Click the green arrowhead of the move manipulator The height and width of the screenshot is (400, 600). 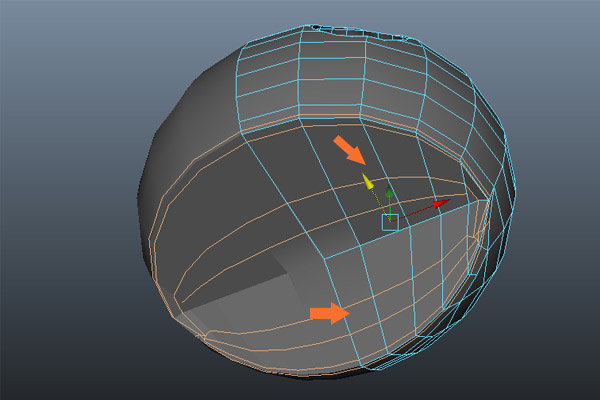389,192
